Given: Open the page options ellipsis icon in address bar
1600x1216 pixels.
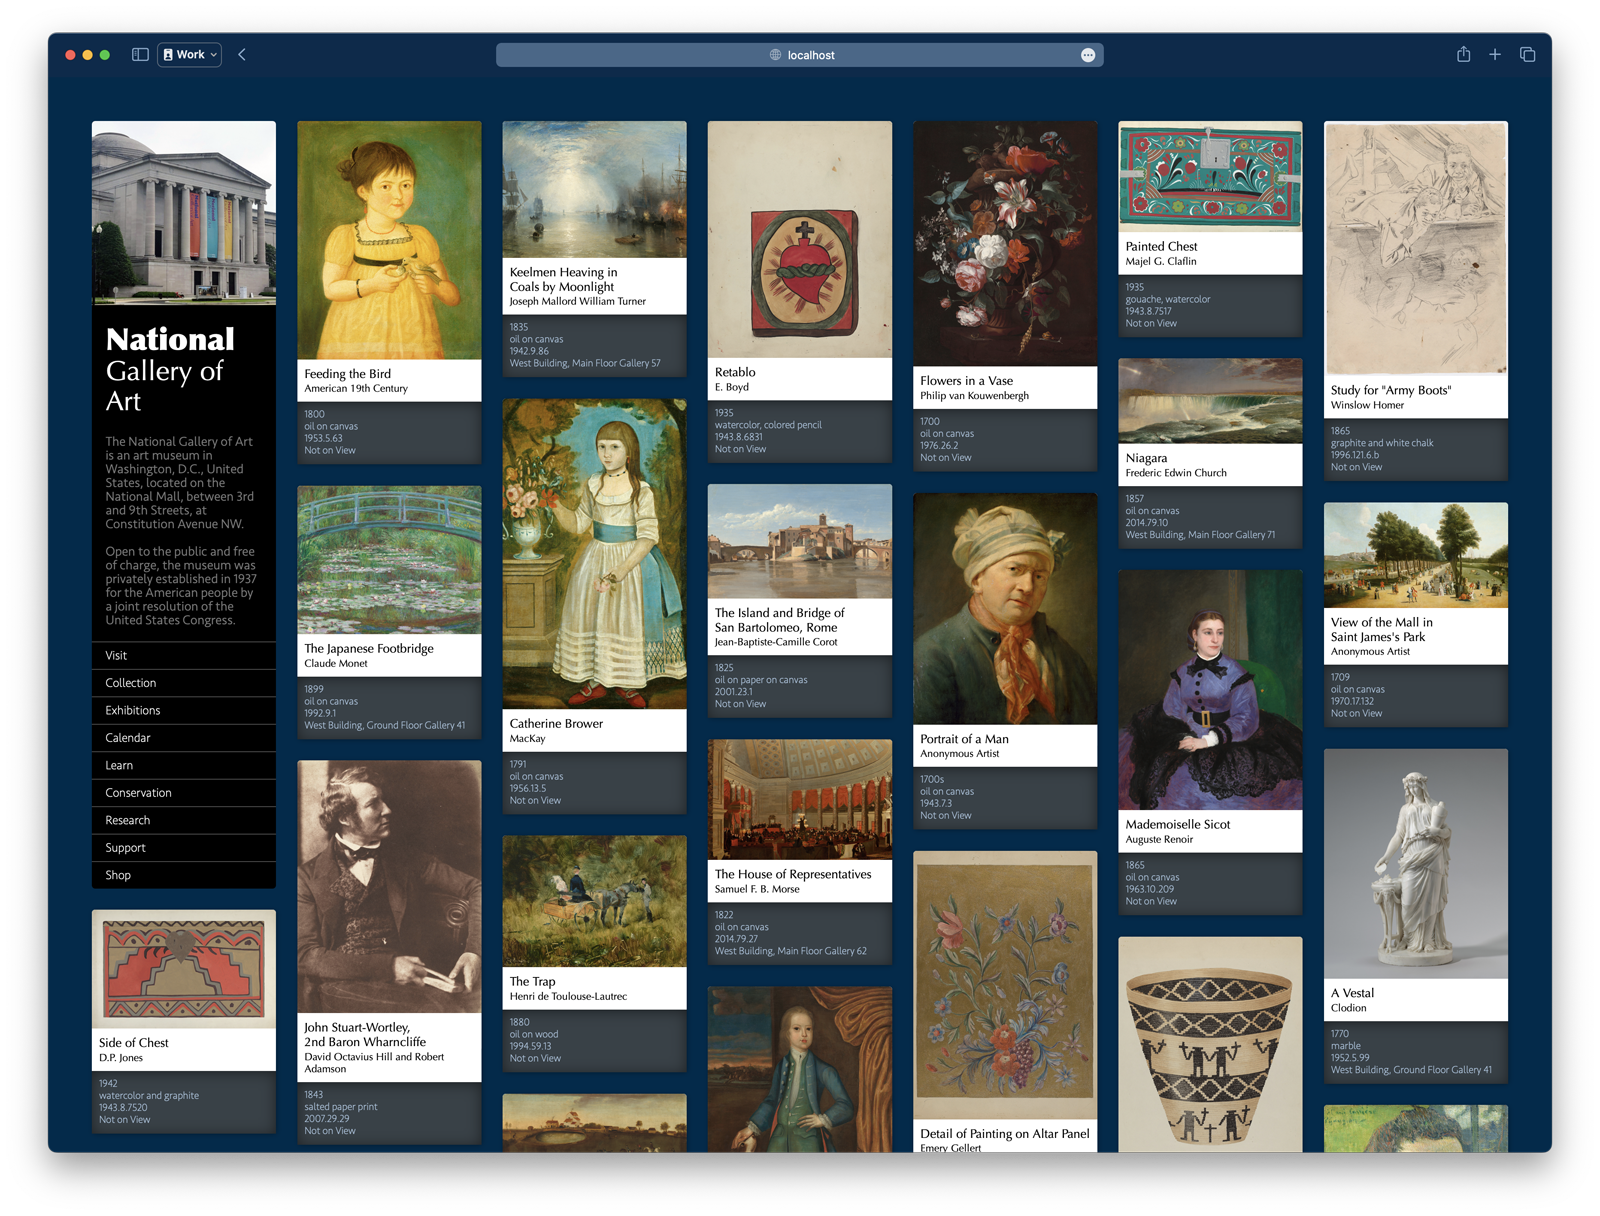Looking at the screenshot, I should (x=1088, y=55).
